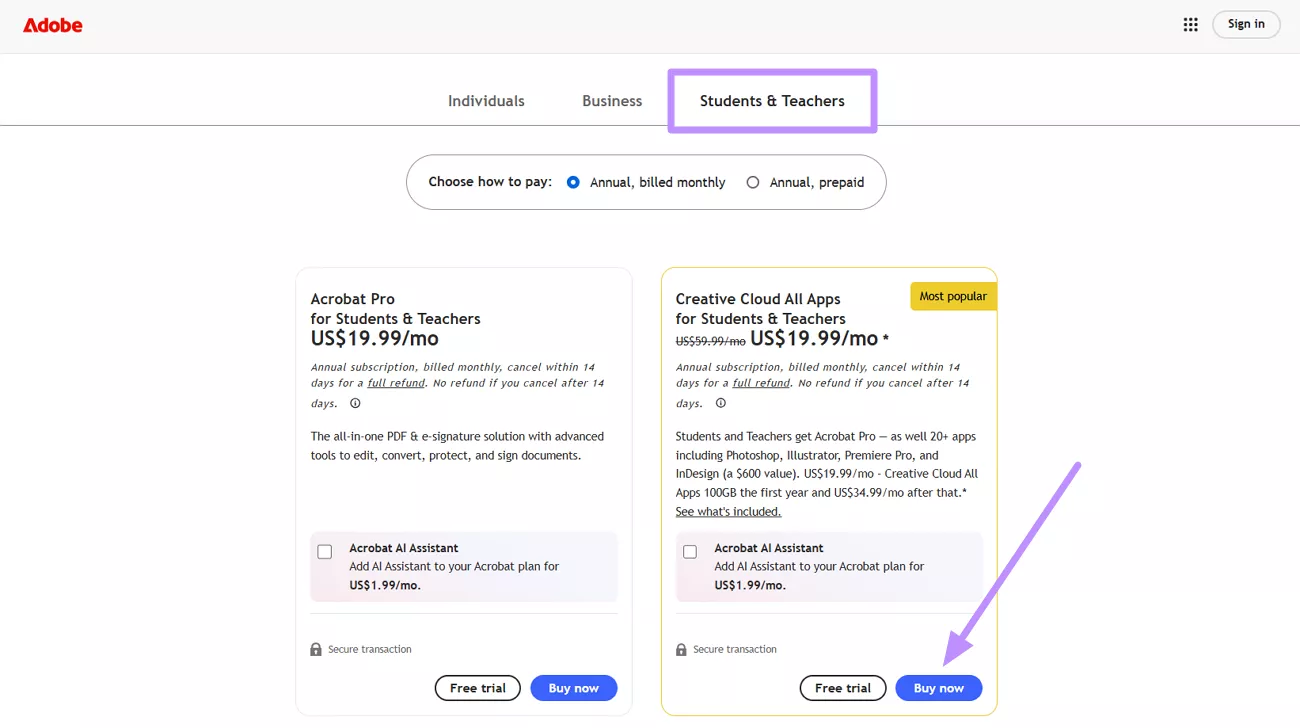Enable Acrobat AI Assistant on the Acrobat Pro plan

324,550
